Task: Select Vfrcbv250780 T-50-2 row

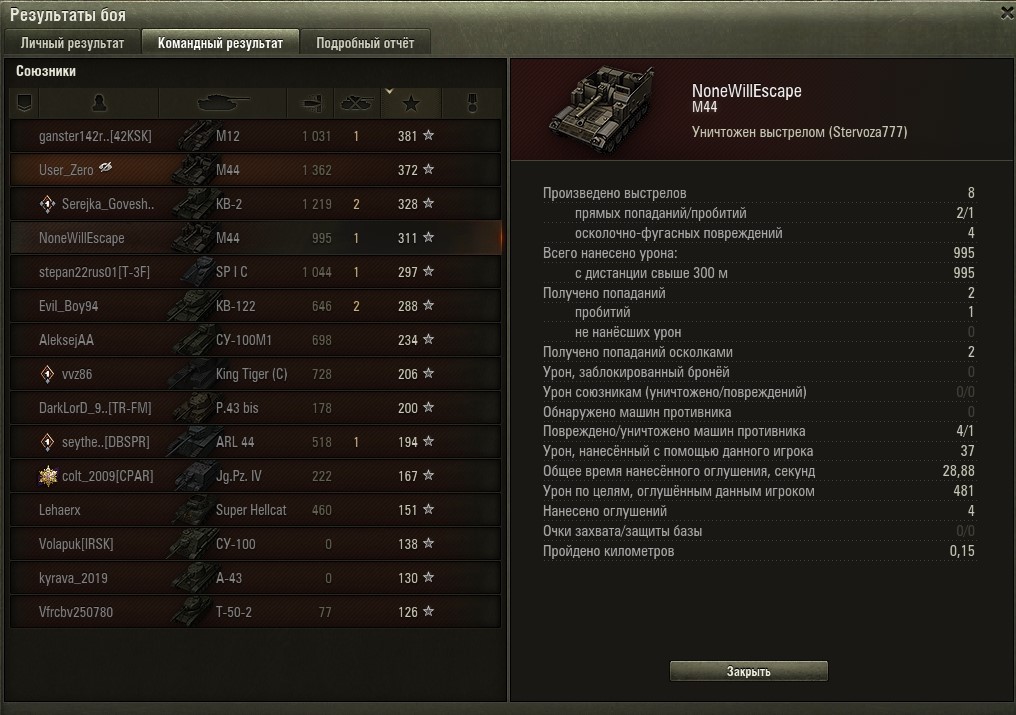Action: pos(255,612)
